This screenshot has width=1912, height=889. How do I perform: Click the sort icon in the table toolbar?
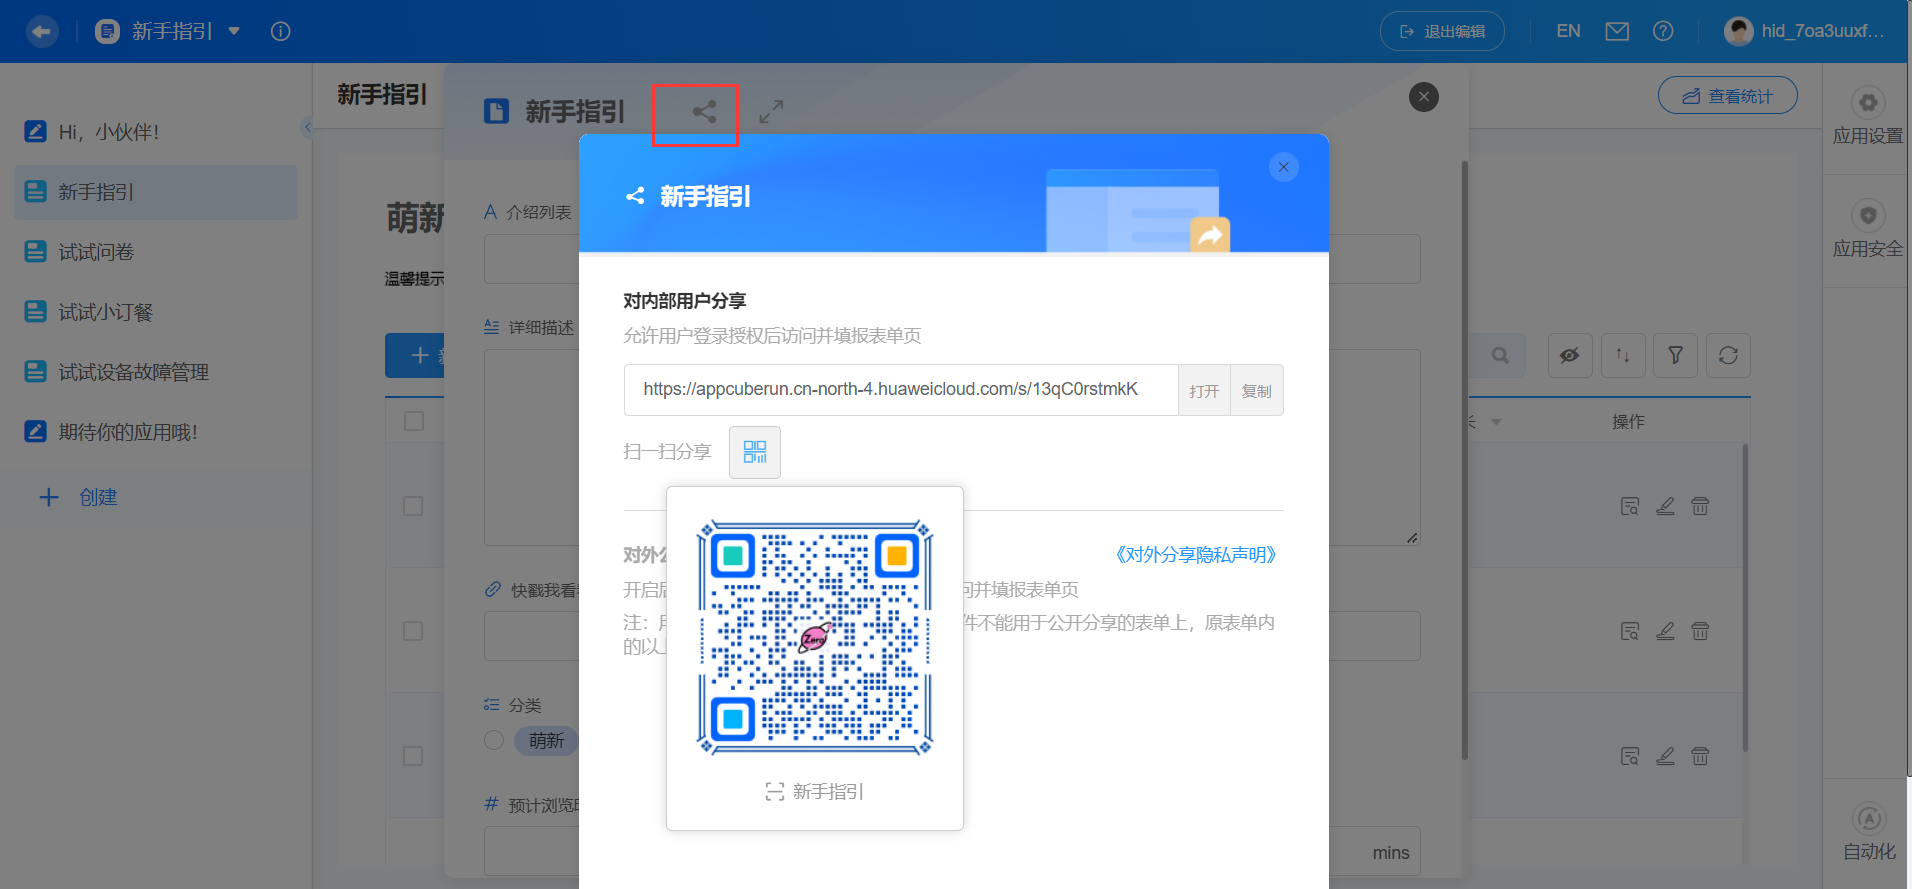[1623, 355]
